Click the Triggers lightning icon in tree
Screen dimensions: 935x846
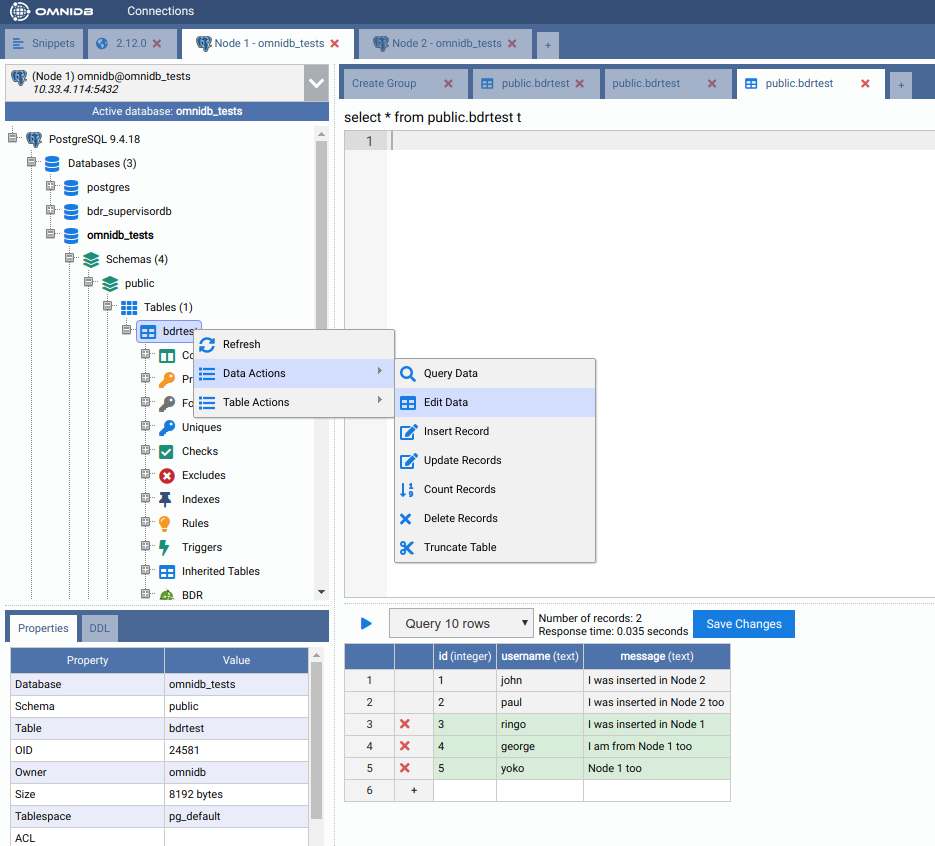[166, 548]
